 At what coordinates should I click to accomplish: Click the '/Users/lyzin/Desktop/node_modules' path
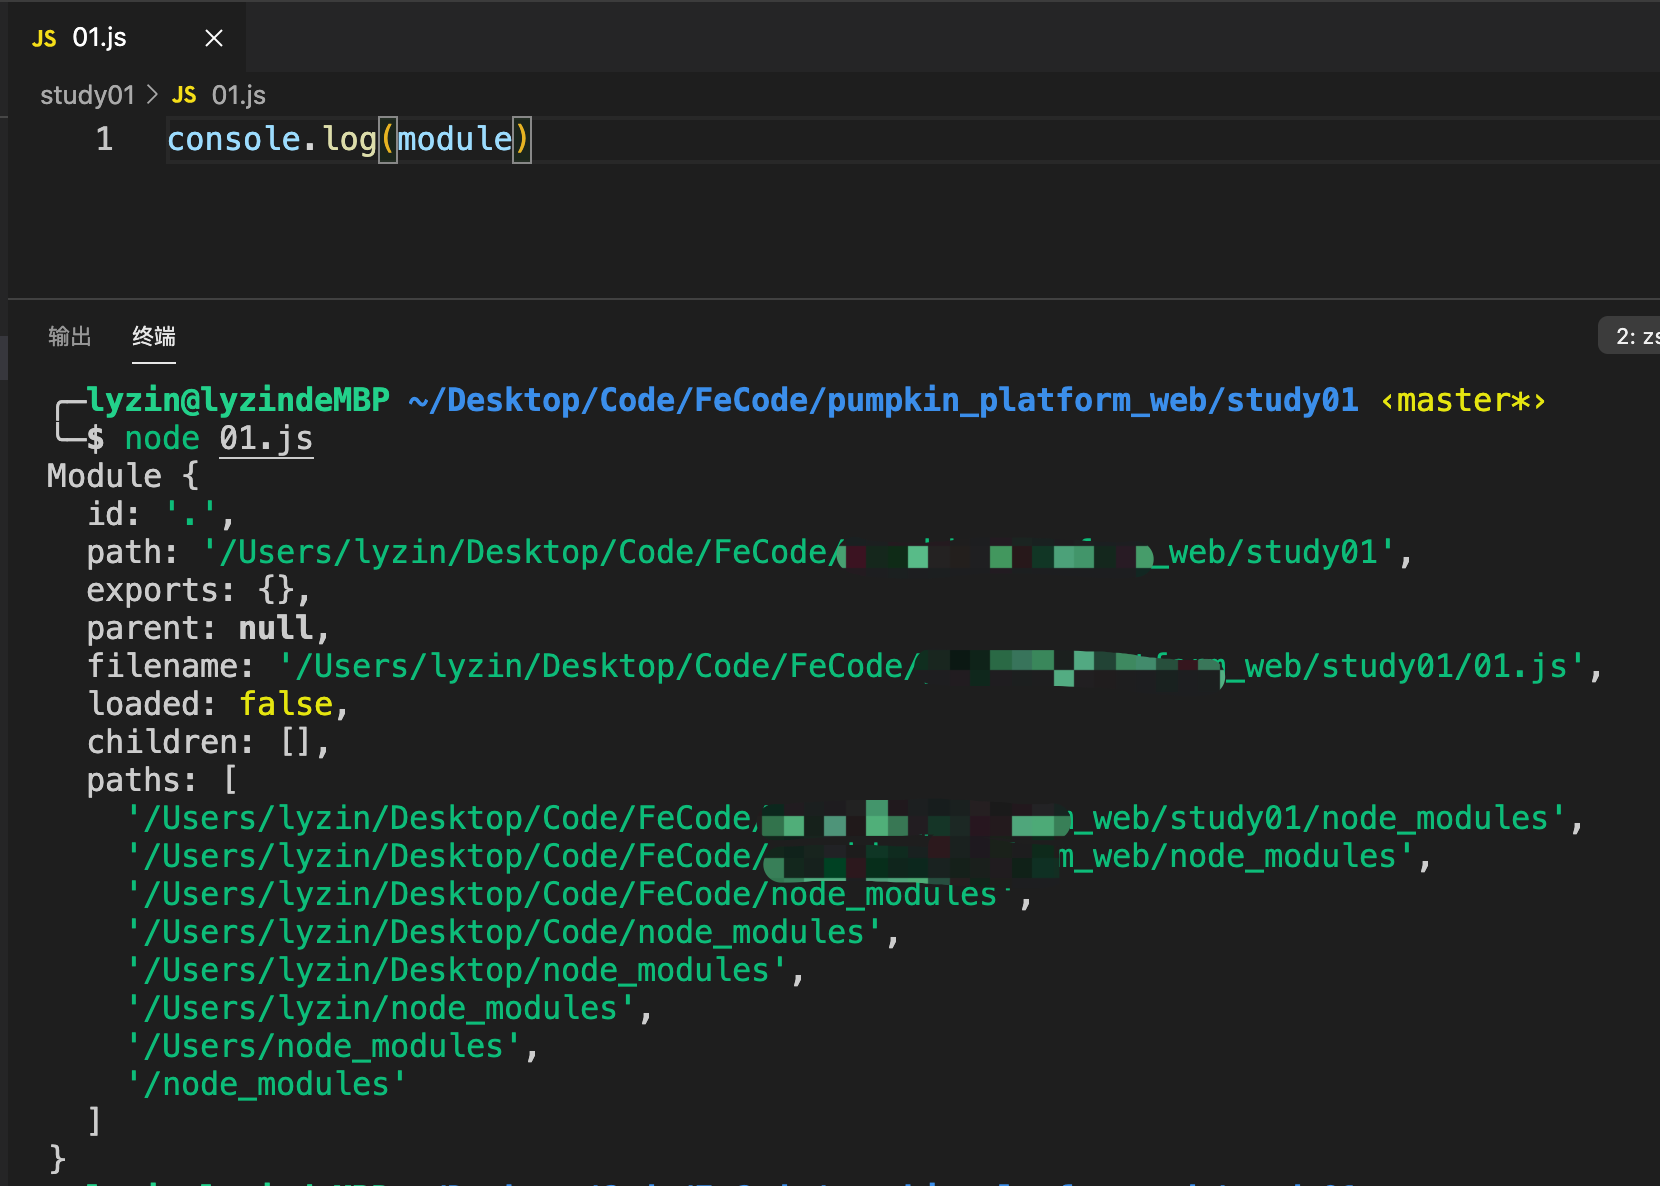(x=458, y=970)
